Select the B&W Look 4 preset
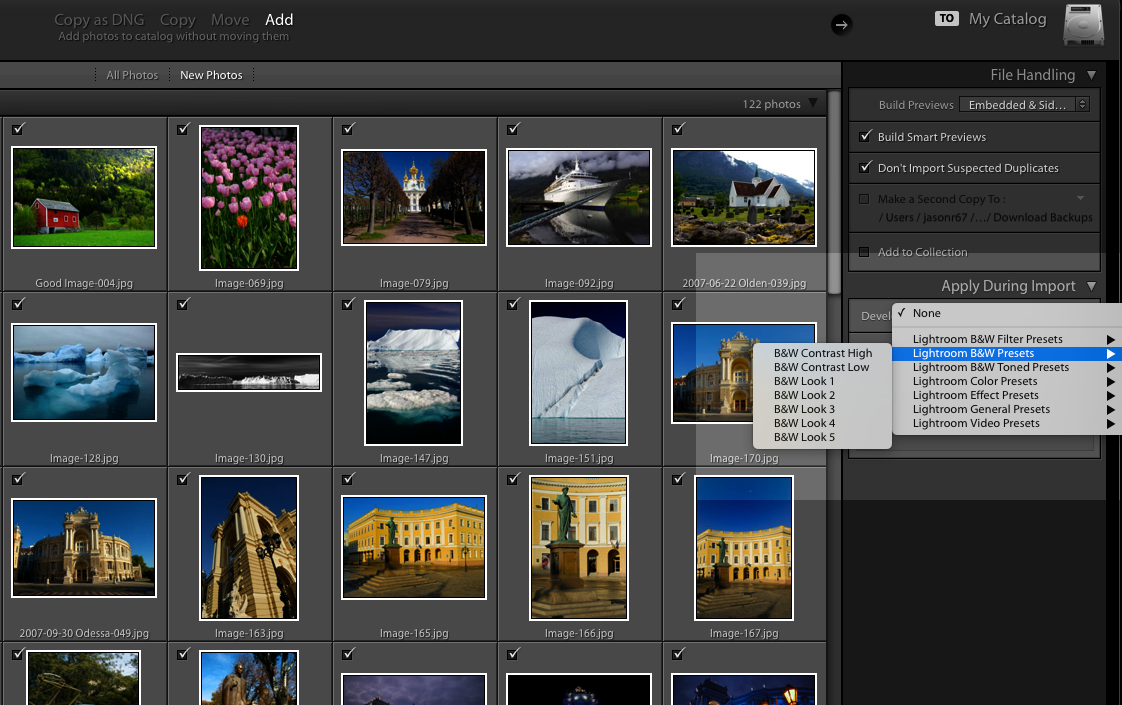Screen dimensions: 1122x705 [823, 423]
